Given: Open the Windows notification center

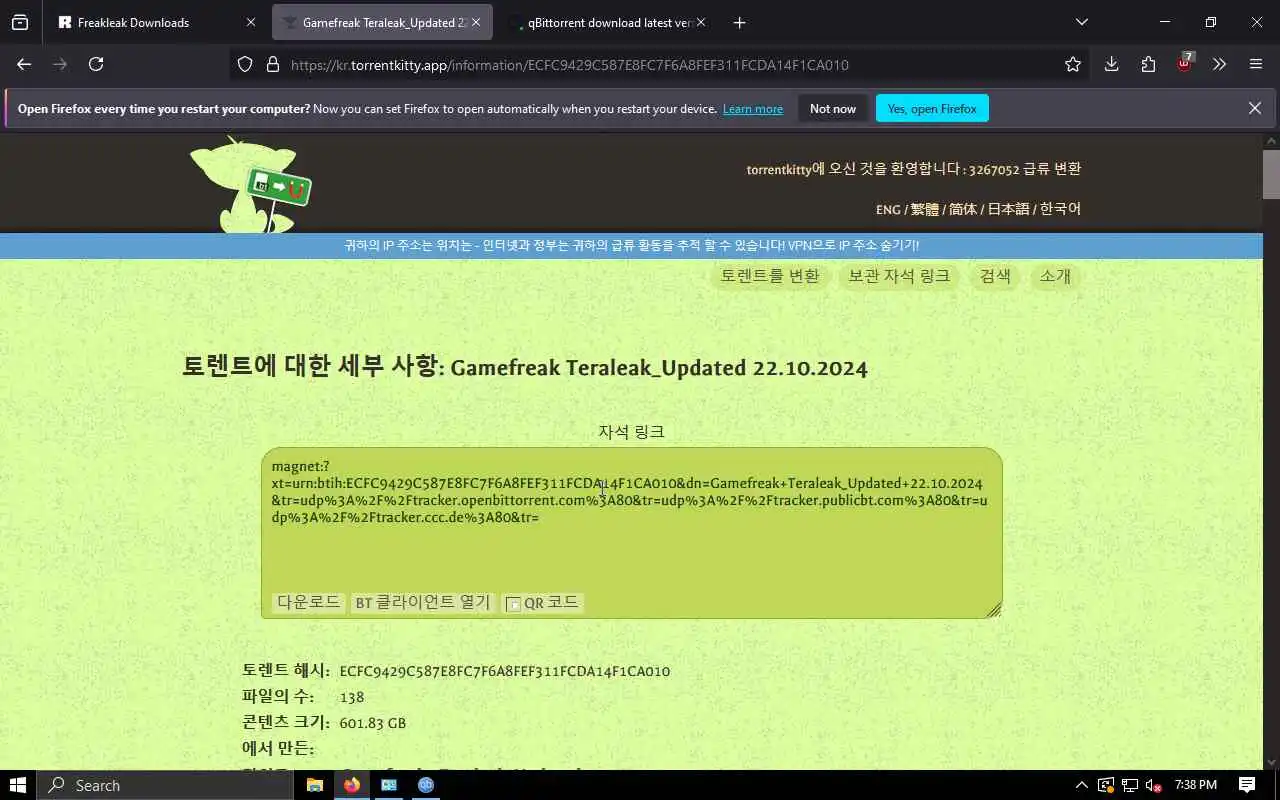Looking at the screenshot, I should [x=1247, y=785].
